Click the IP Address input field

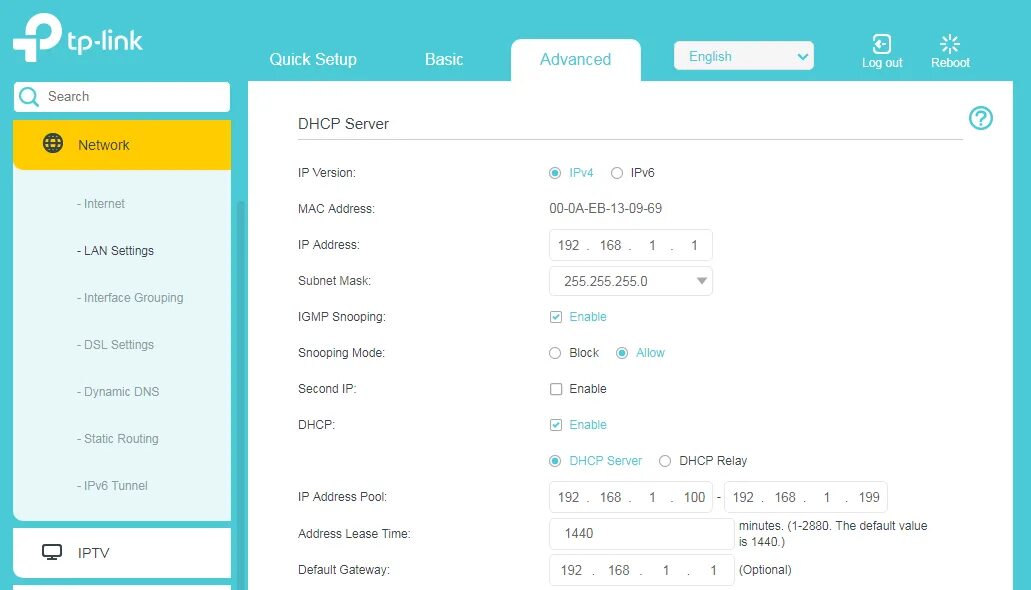631,245
